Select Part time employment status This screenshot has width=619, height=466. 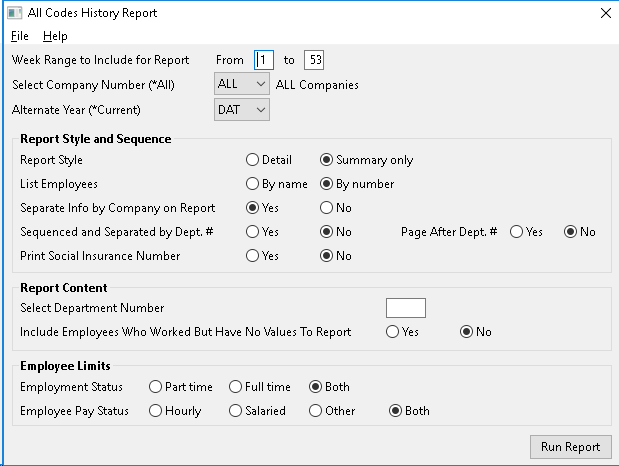pos(180,387)
